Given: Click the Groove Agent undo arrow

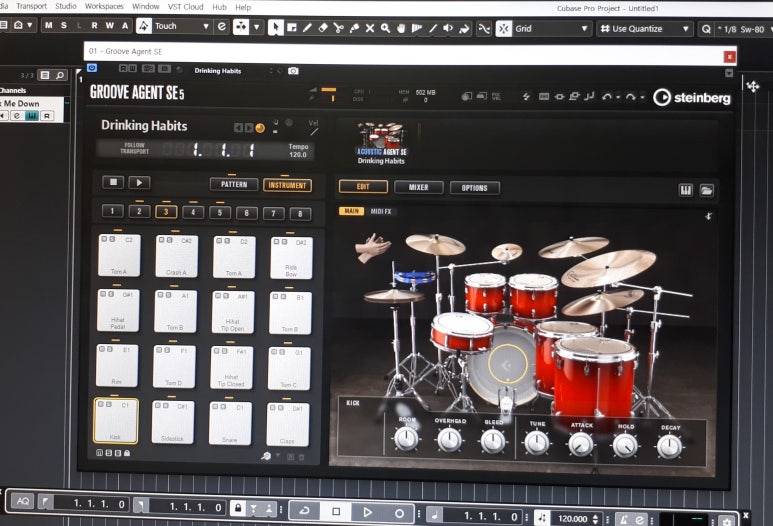Looking at the screenshot, I should [x=606, y=97].
